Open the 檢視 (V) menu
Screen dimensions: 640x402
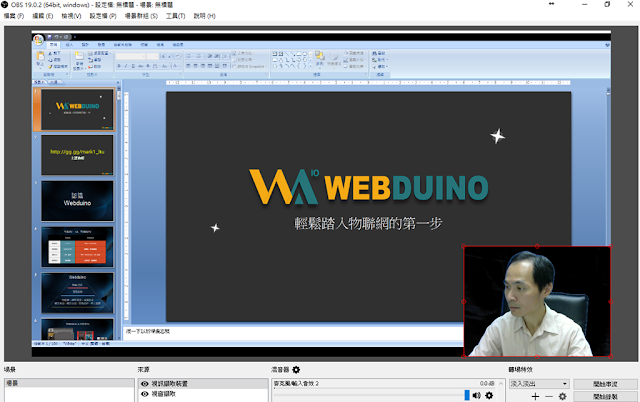pos(71,16)
